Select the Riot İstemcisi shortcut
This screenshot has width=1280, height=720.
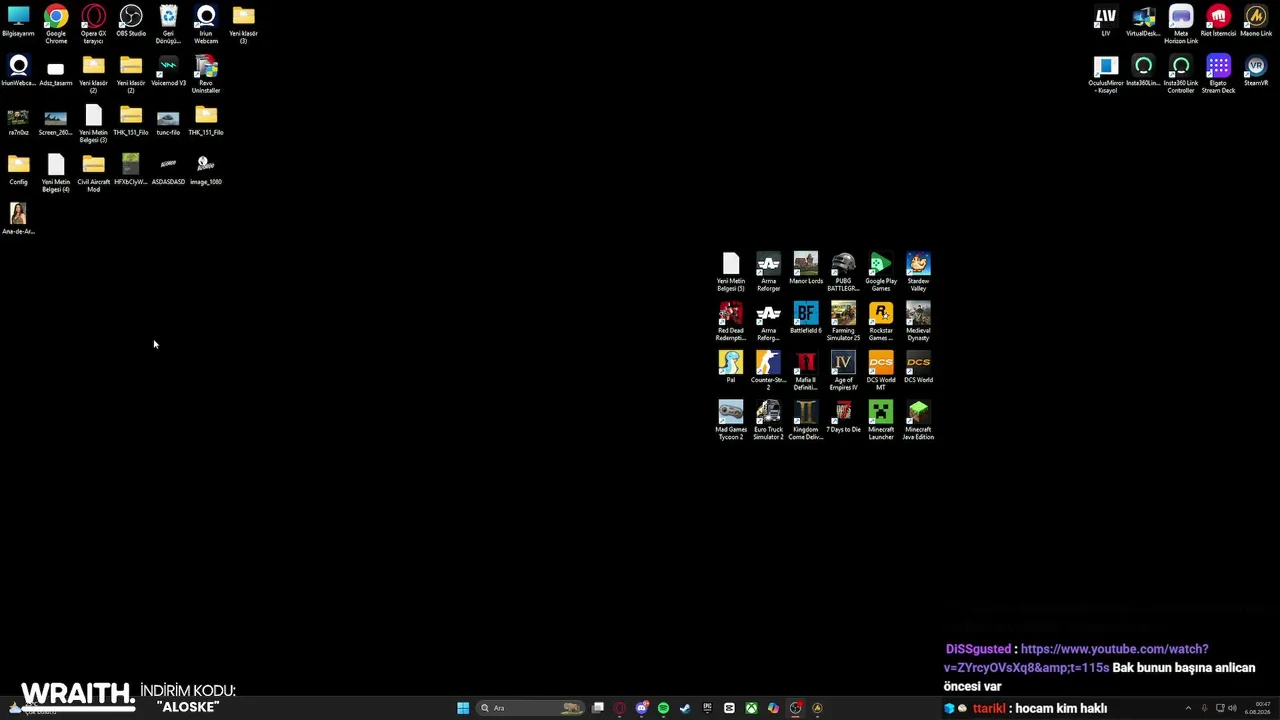[x=1218, y=22]
